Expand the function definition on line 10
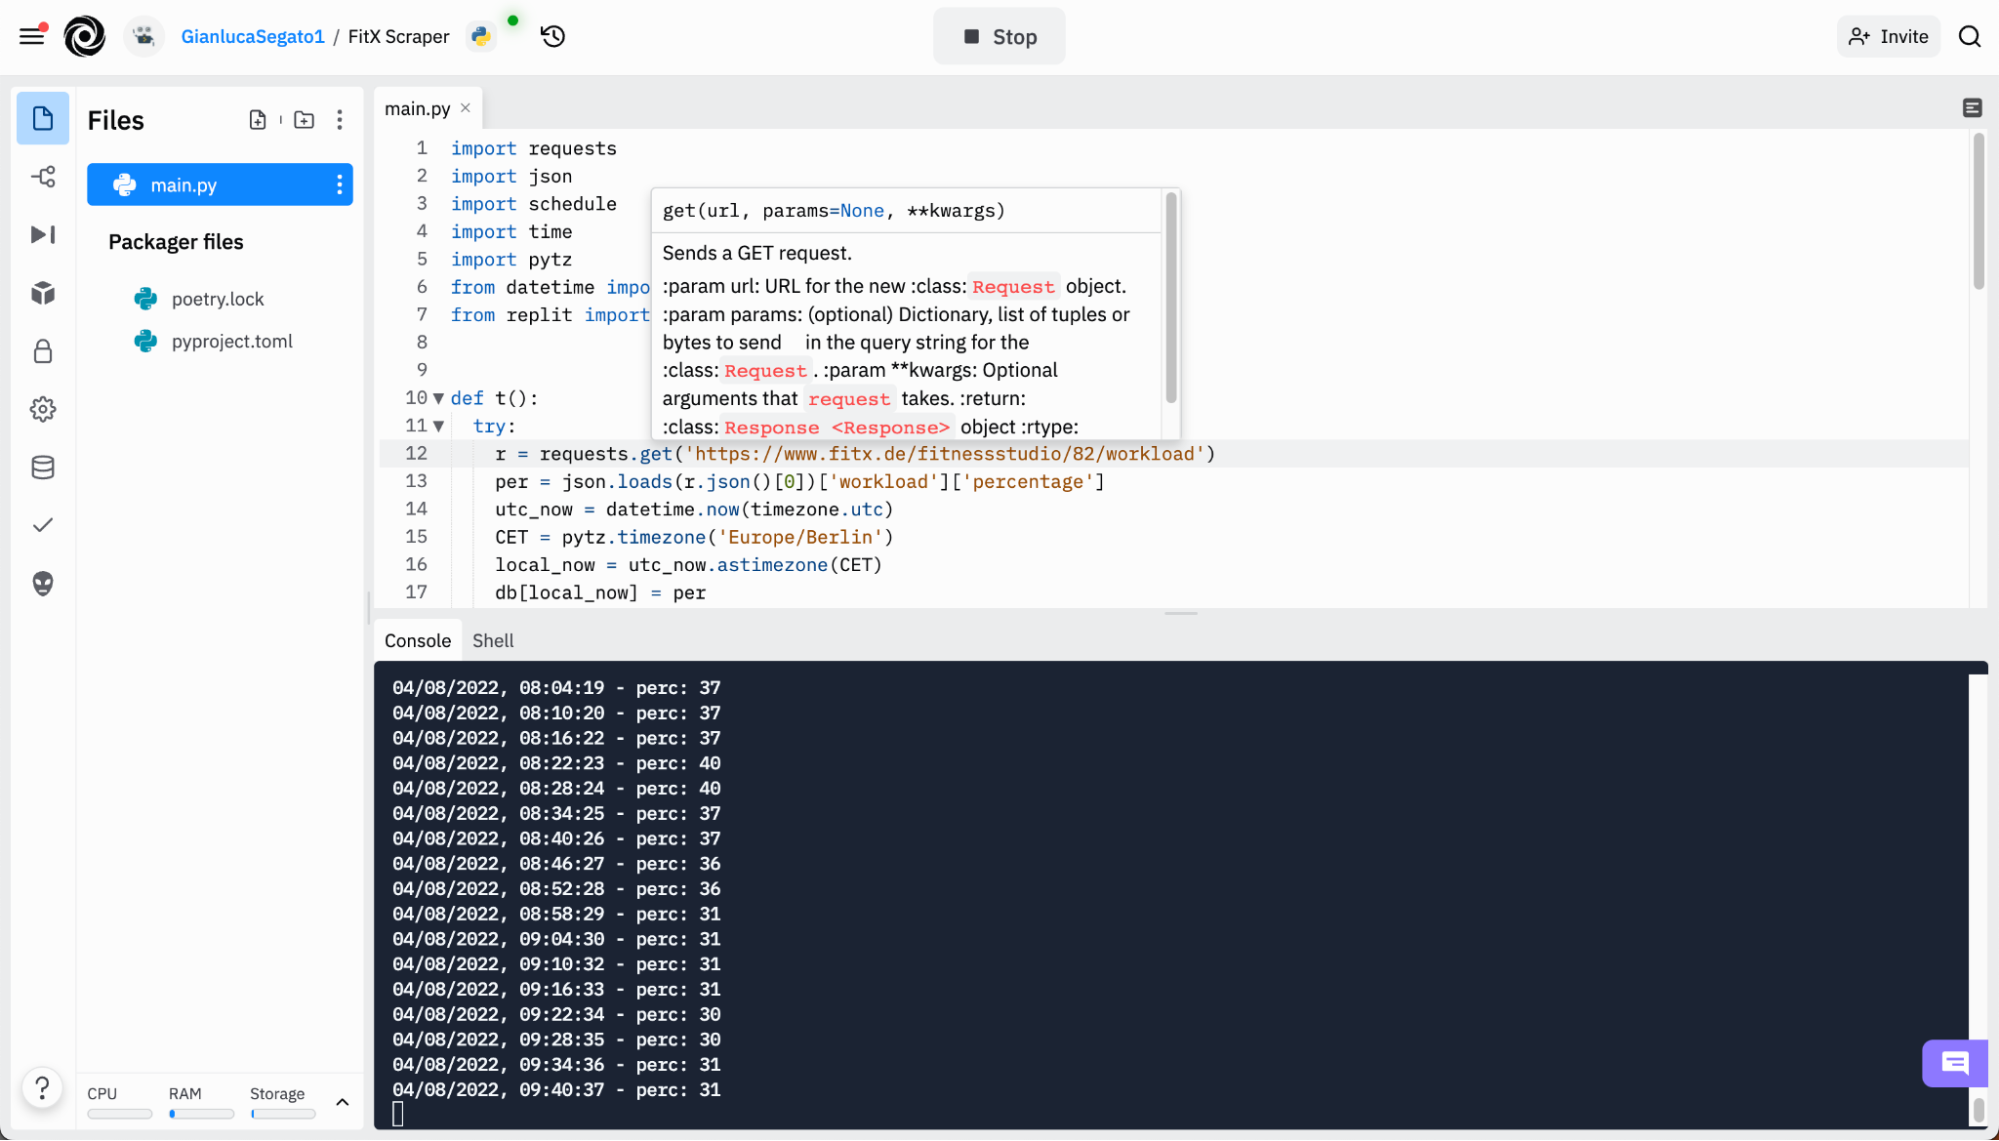 (x=438, y=398)
